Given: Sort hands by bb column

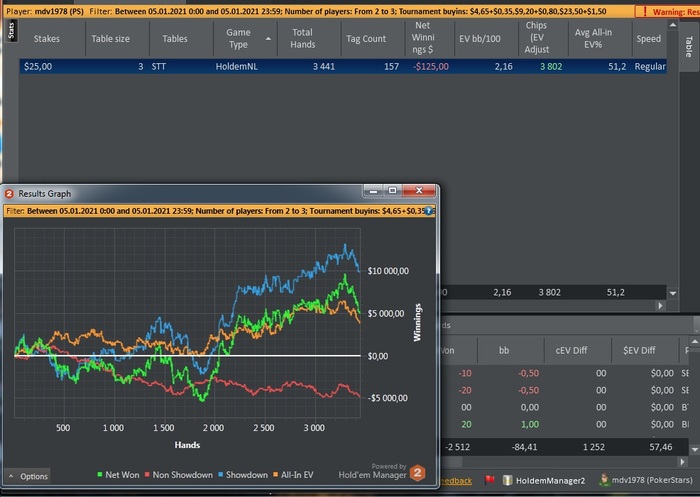Looking at the screenshot, I should 504,351.
